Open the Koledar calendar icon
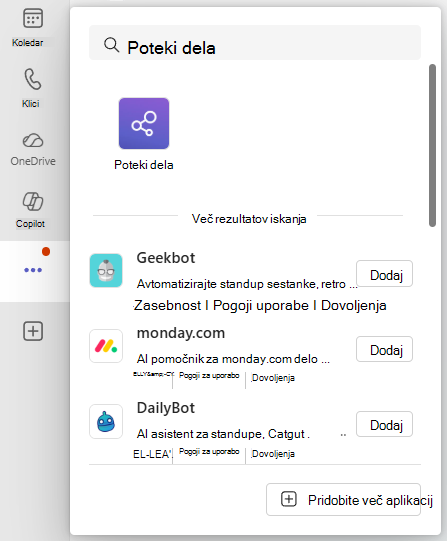Image resolution: width=447 pixels, height=541 pixels. point(33,18)
